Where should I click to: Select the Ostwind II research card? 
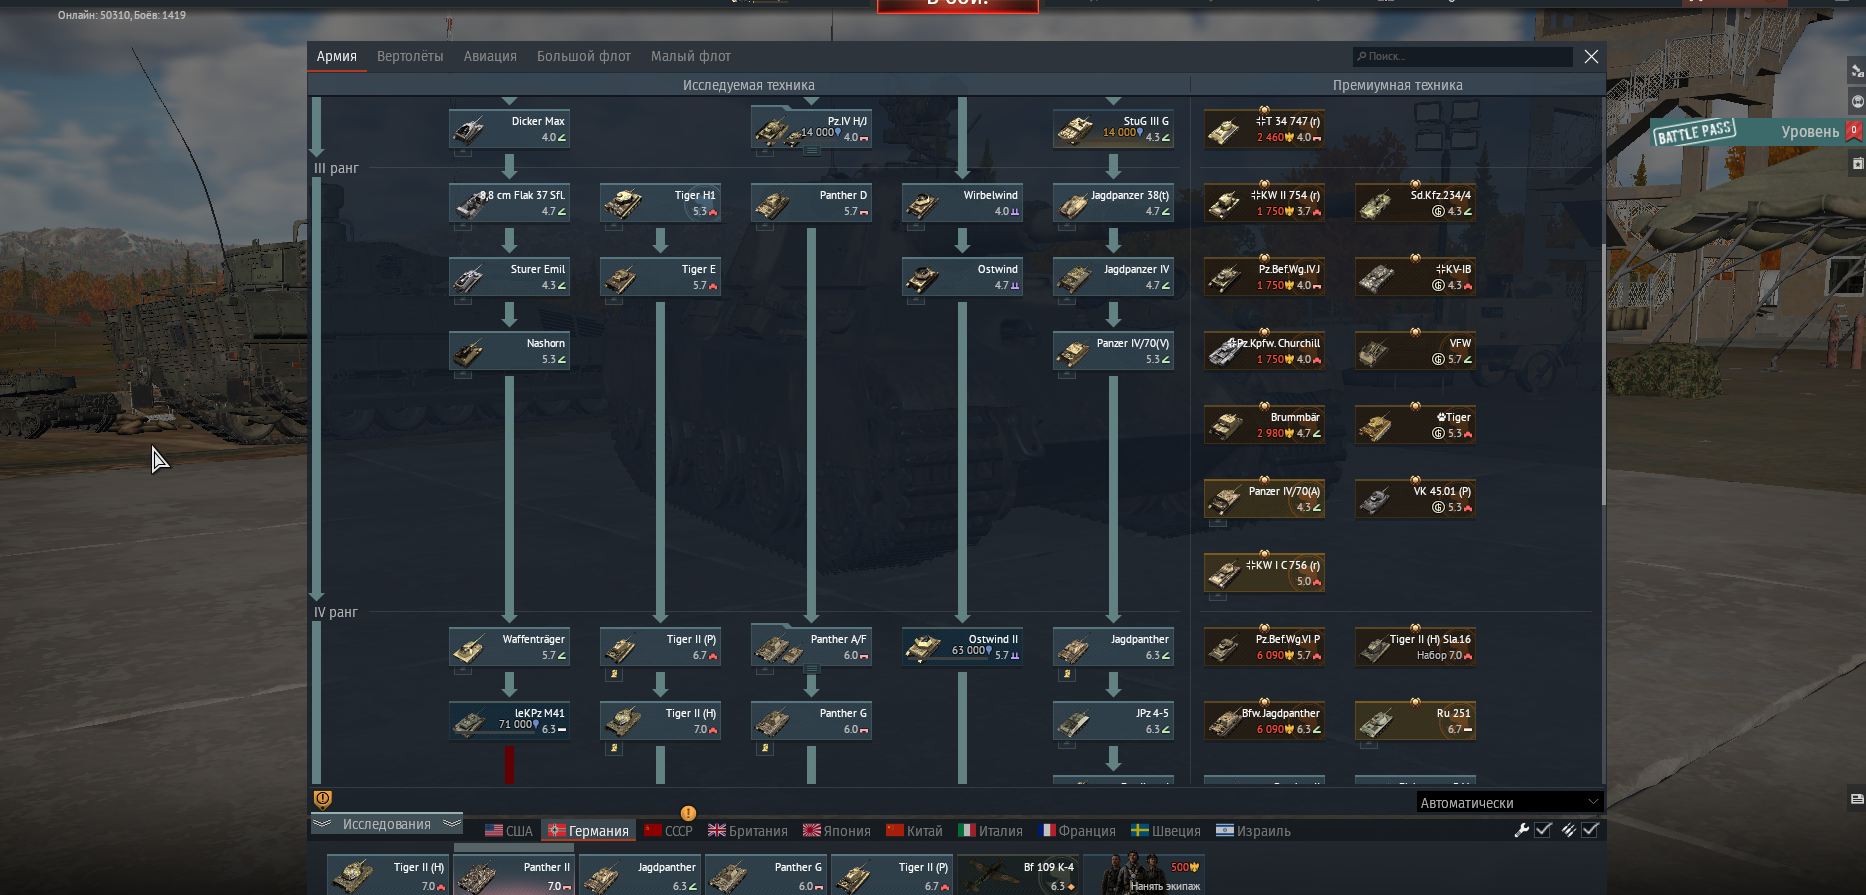point(962,647)
